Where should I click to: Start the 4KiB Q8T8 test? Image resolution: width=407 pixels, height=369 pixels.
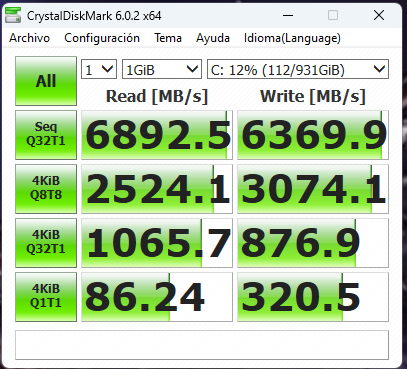(x=46, y=189)
